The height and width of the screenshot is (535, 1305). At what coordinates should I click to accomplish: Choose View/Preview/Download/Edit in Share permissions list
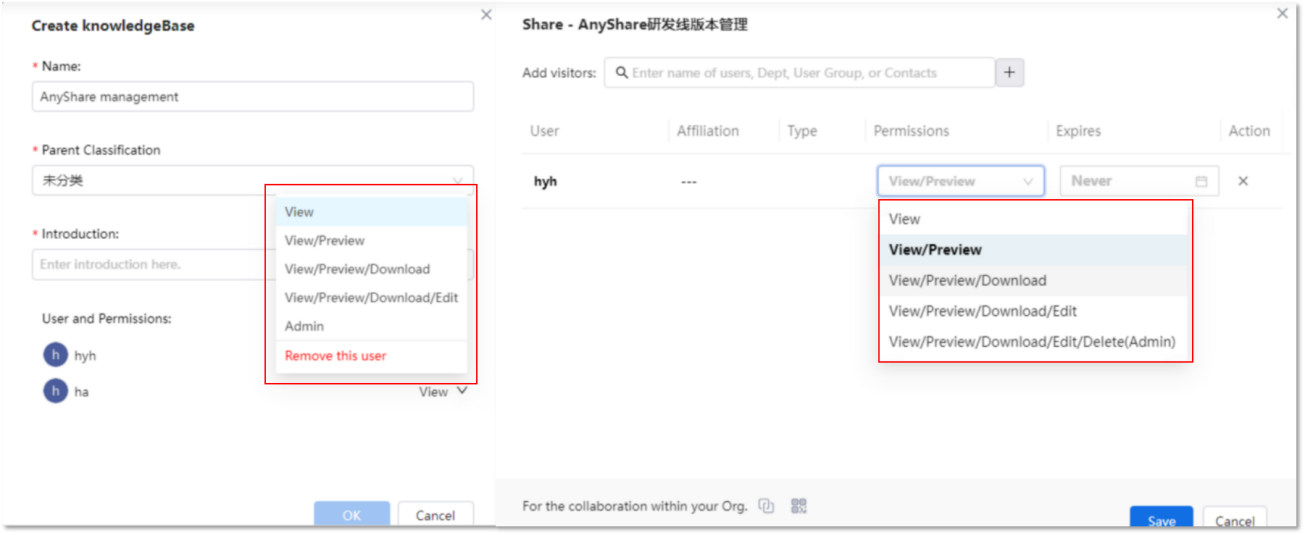pos(1035,311)
